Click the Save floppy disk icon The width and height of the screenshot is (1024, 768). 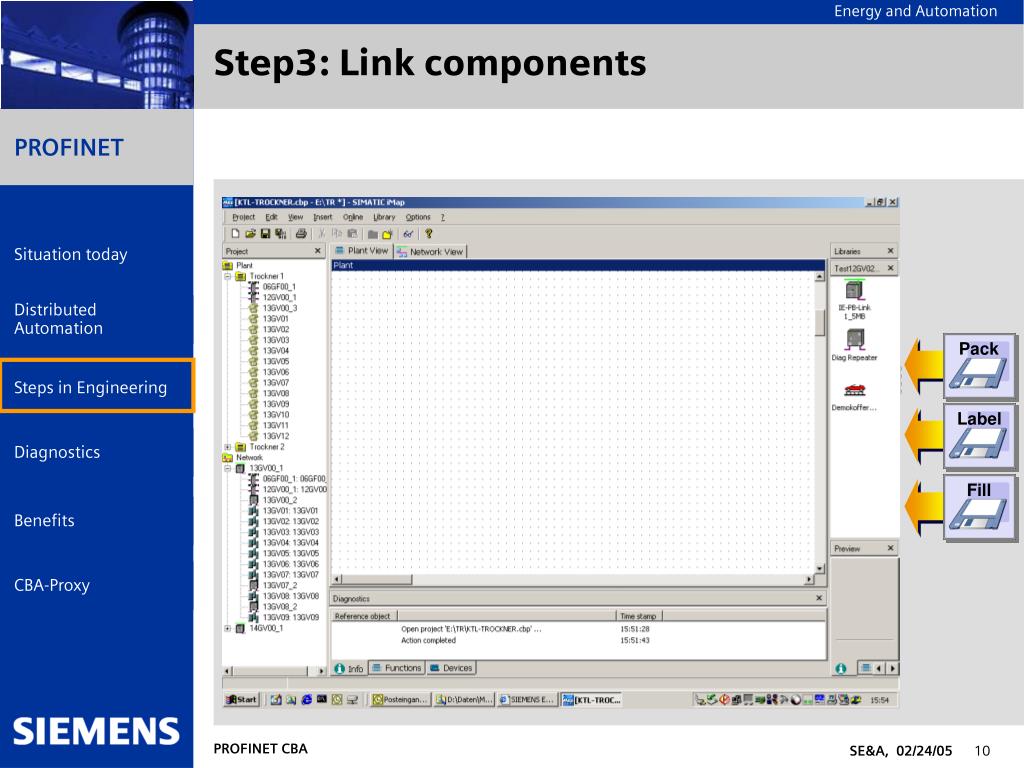point(265,234)
